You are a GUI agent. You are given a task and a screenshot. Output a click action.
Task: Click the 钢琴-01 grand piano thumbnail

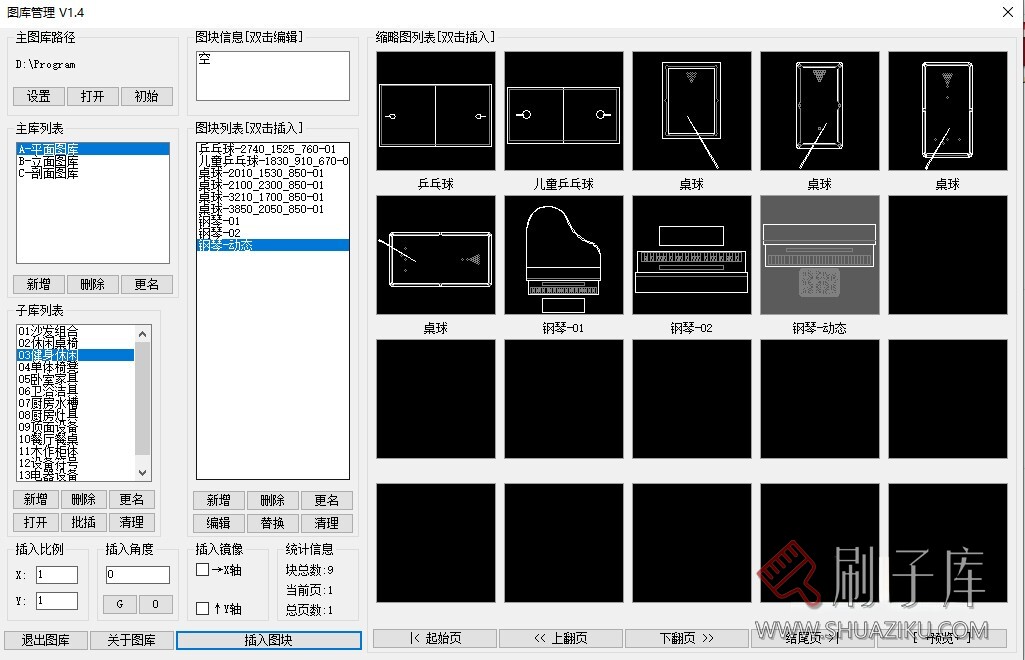pos(563,253)
